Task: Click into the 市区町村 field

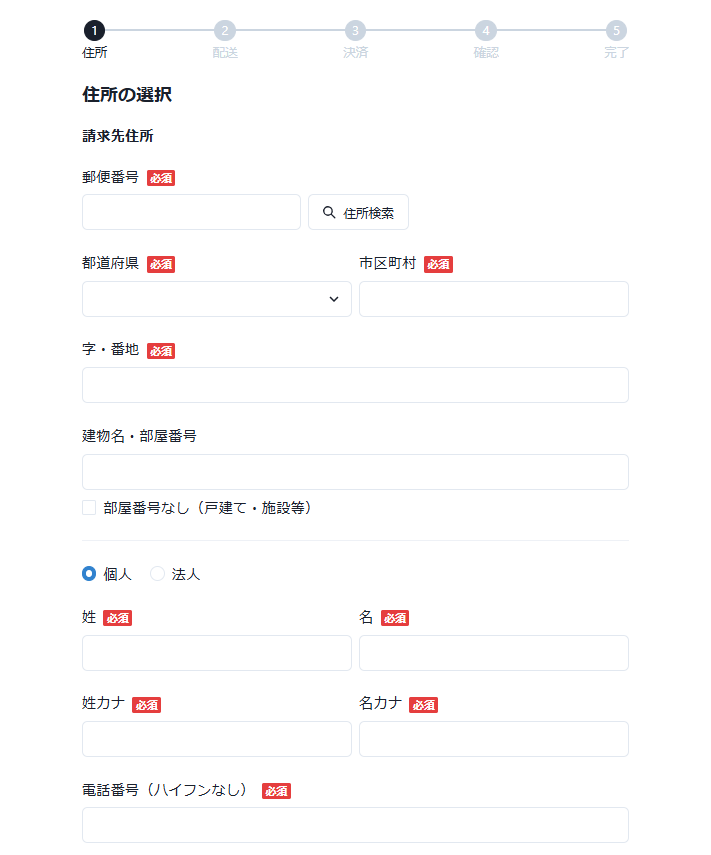Action: (493, 299)
